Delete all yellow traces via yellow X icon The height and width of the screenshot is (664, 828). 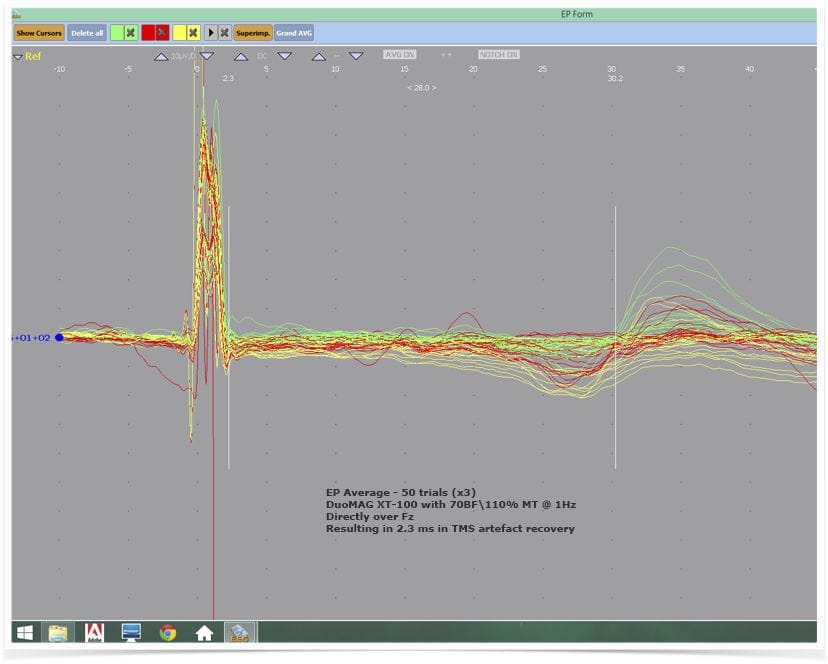(193, 33)
